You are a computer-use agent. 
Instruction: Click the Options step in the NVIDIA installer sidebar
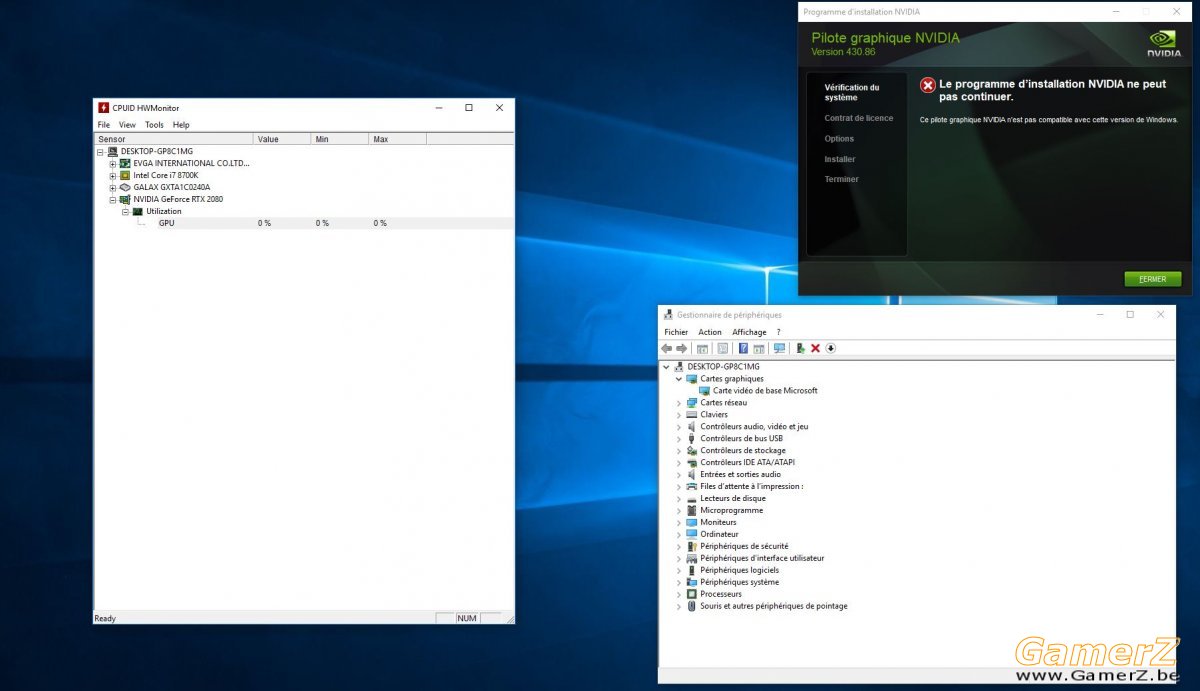click(839, 139)
